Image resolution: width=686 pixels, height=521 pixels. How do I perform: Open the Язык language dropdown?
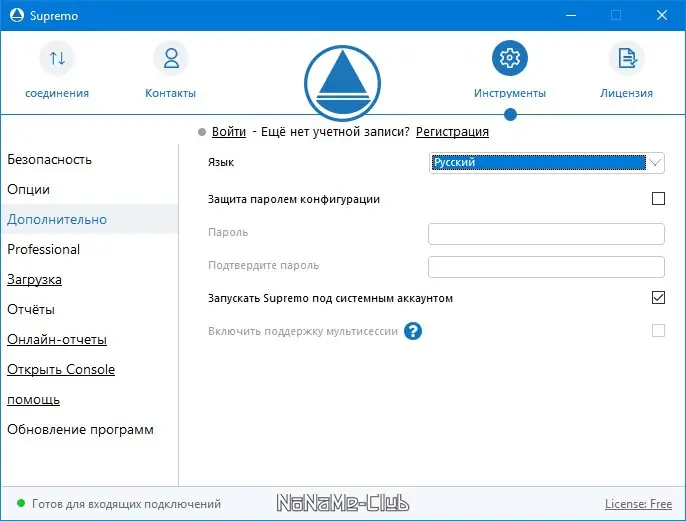[x=546, y=163]
